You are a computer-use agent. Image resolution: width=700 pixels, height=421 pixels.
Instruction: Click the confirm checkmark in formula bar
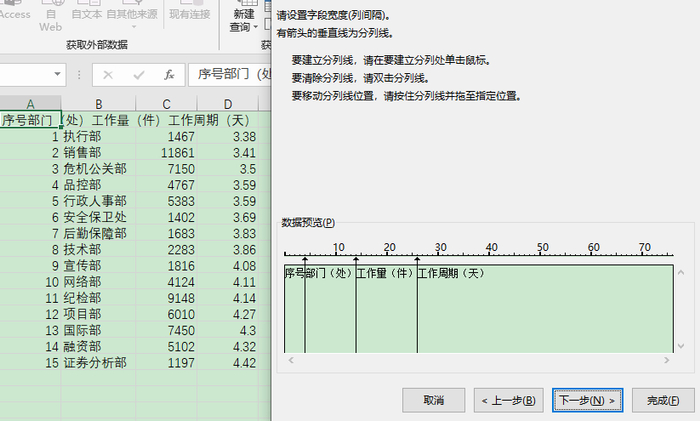point(139,75)
